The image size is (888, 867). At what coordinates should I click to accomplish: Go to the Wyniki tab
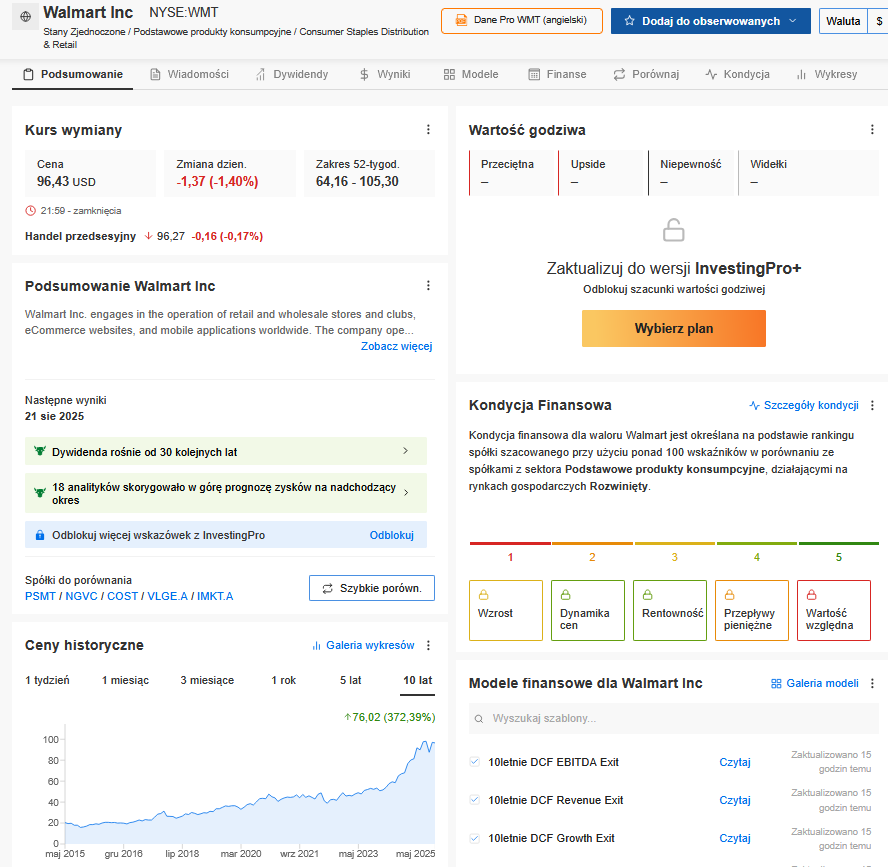click(385, 74)
